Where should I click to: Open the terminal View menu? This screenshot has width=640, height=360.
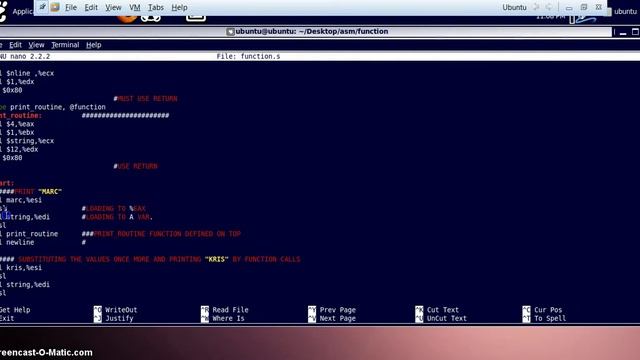tap(36, 45)
